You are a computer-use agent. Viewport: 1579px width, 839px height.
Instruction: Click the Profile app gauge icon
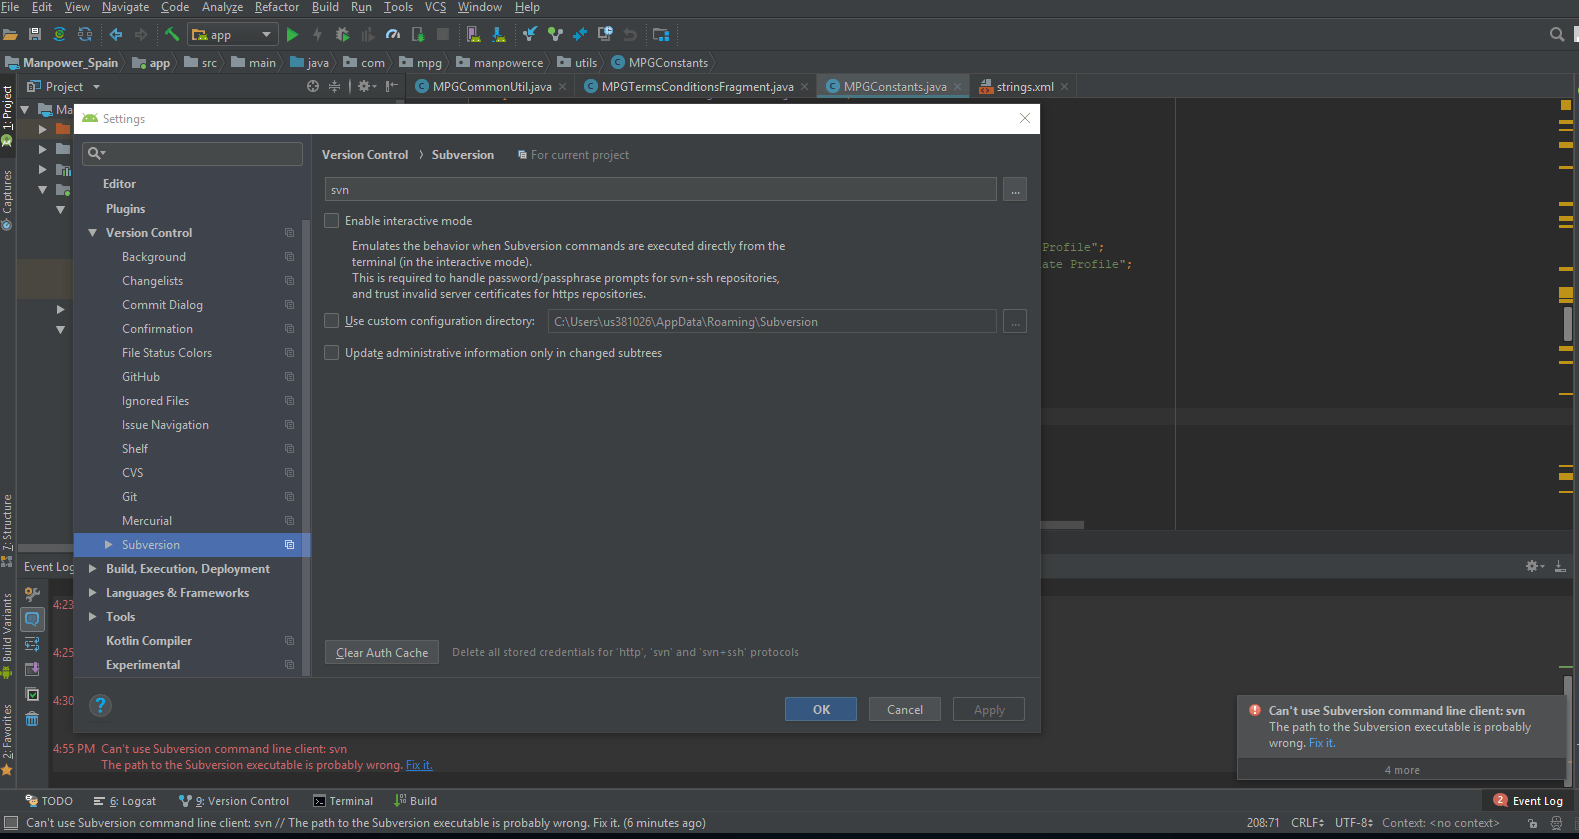(x=393, y=34)
